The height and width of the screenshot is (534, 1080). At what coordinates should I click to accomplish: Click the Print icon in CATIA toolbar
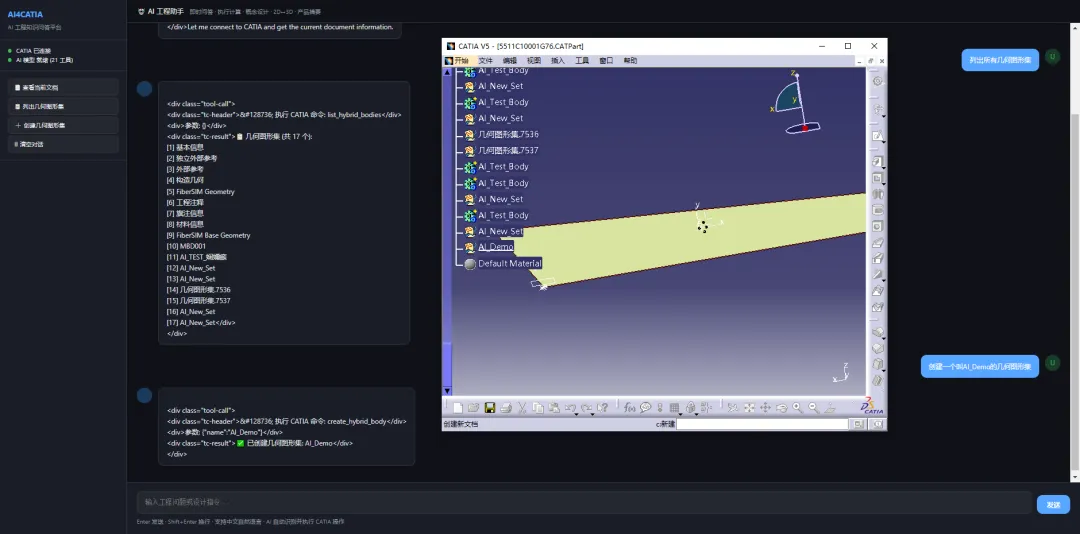click(506, 408)
